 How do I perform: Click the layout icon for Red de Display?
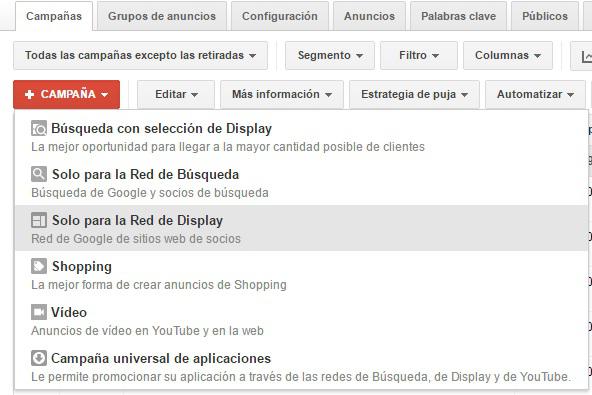(x=39, y=220)
